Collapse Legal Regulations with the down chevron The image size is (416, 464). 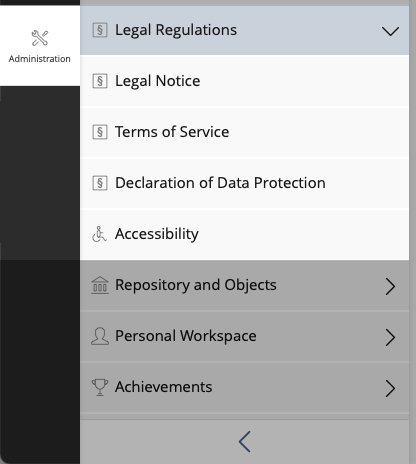[x=390, y=31]
